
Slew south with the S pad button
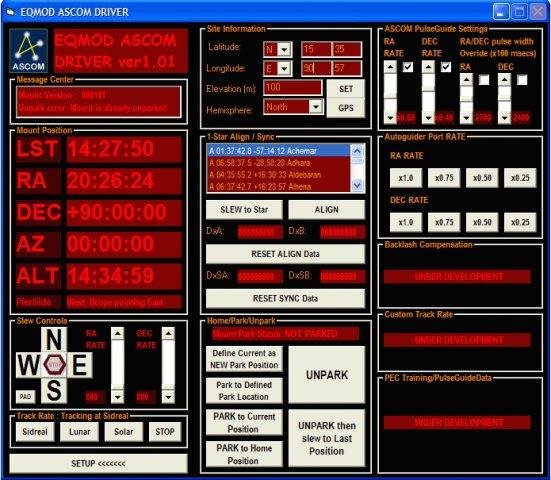pyautogui.click(x=54, y=390)
